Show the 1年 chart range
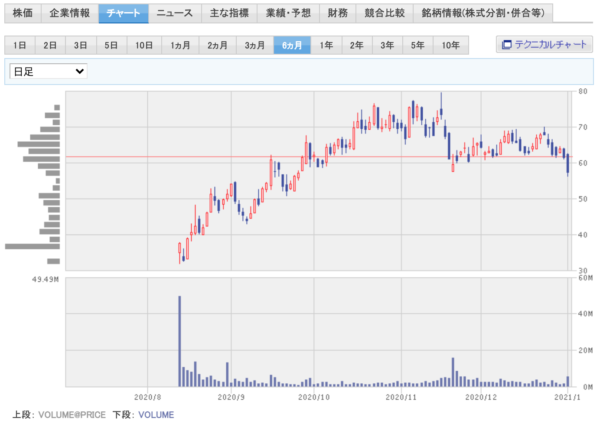The width and height of the screenshot is (600, 424). (326, 45)
